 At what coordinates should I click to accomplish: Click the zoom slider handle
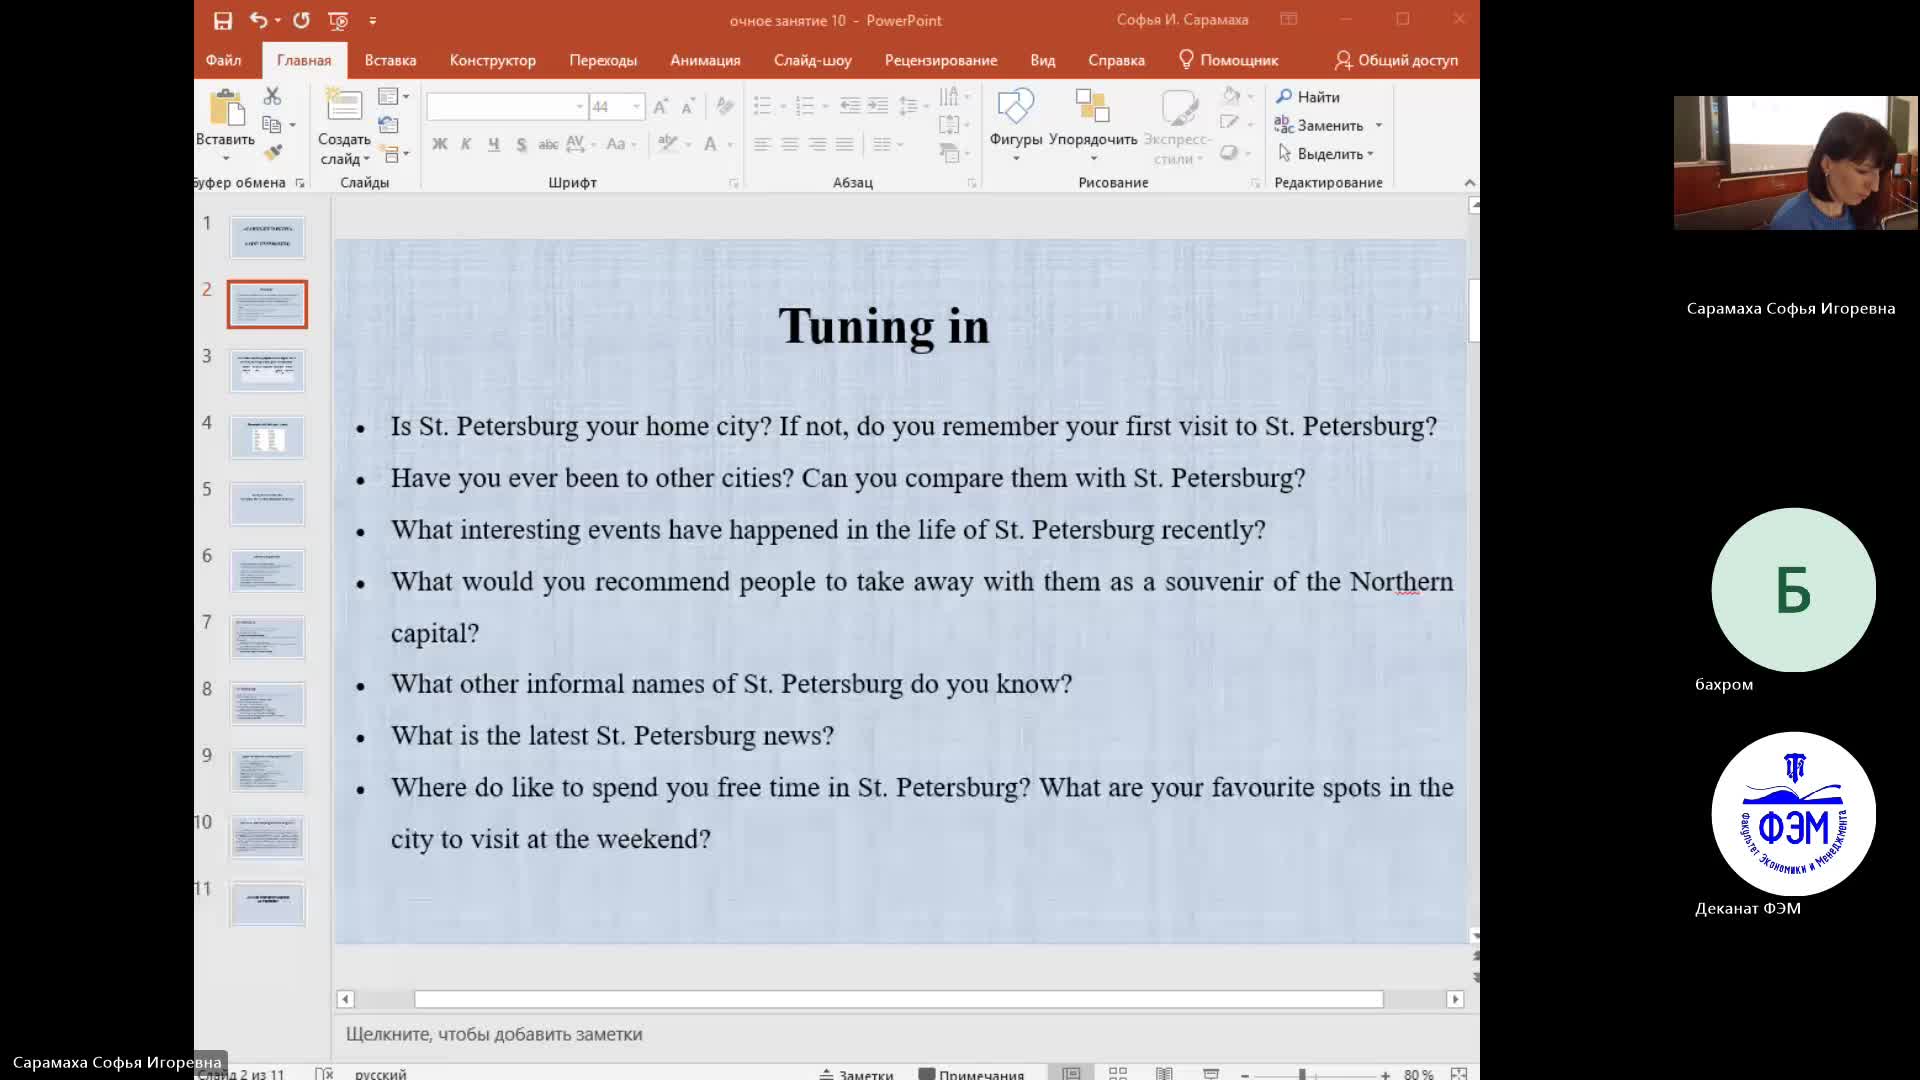point(1302,1074)
